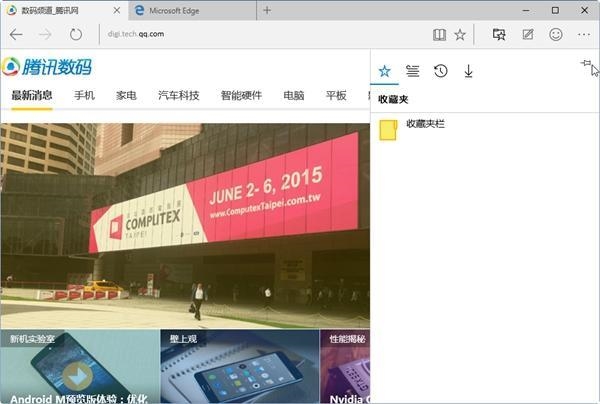Open the 性能揭秘 Nvidia article thumbnail
This screenshot has height=404, width=600.
[x=345, y=367]
